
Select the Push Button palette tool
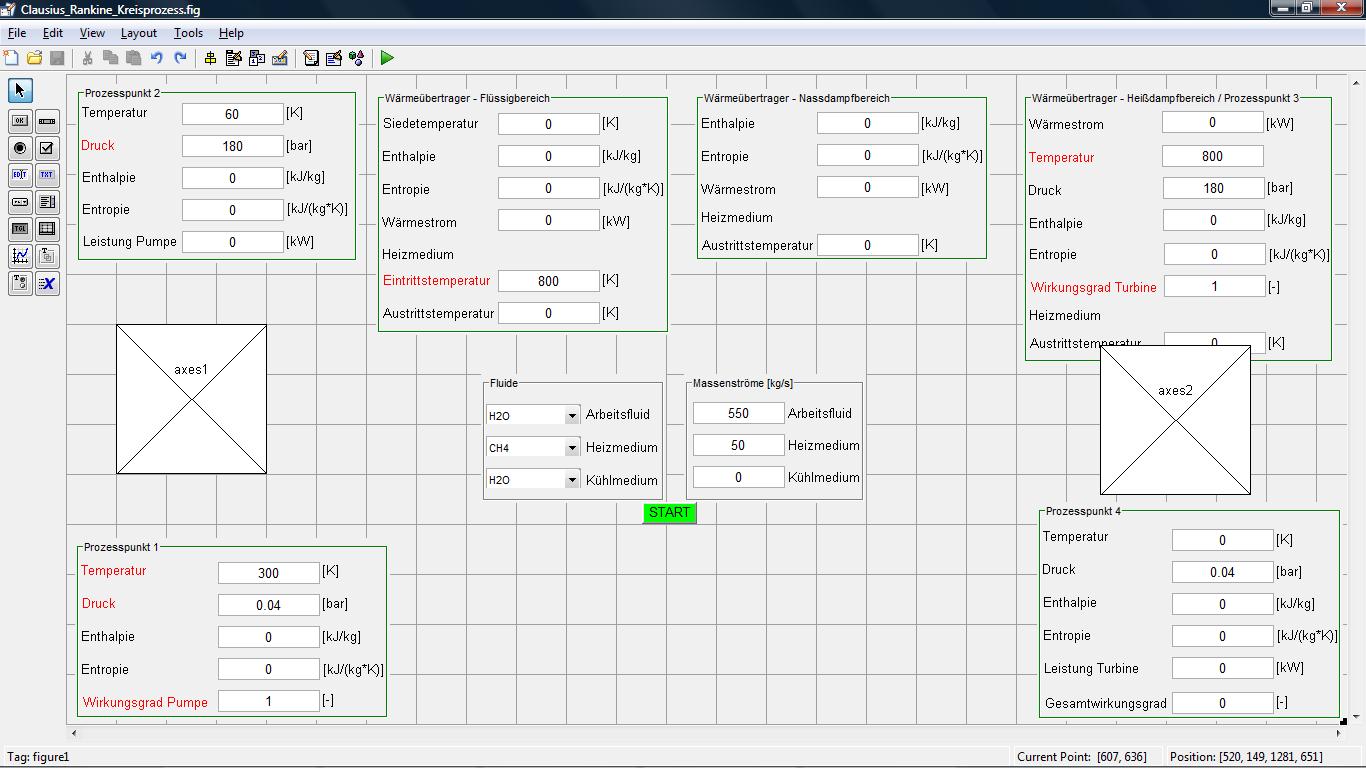[x=20, y=121]
